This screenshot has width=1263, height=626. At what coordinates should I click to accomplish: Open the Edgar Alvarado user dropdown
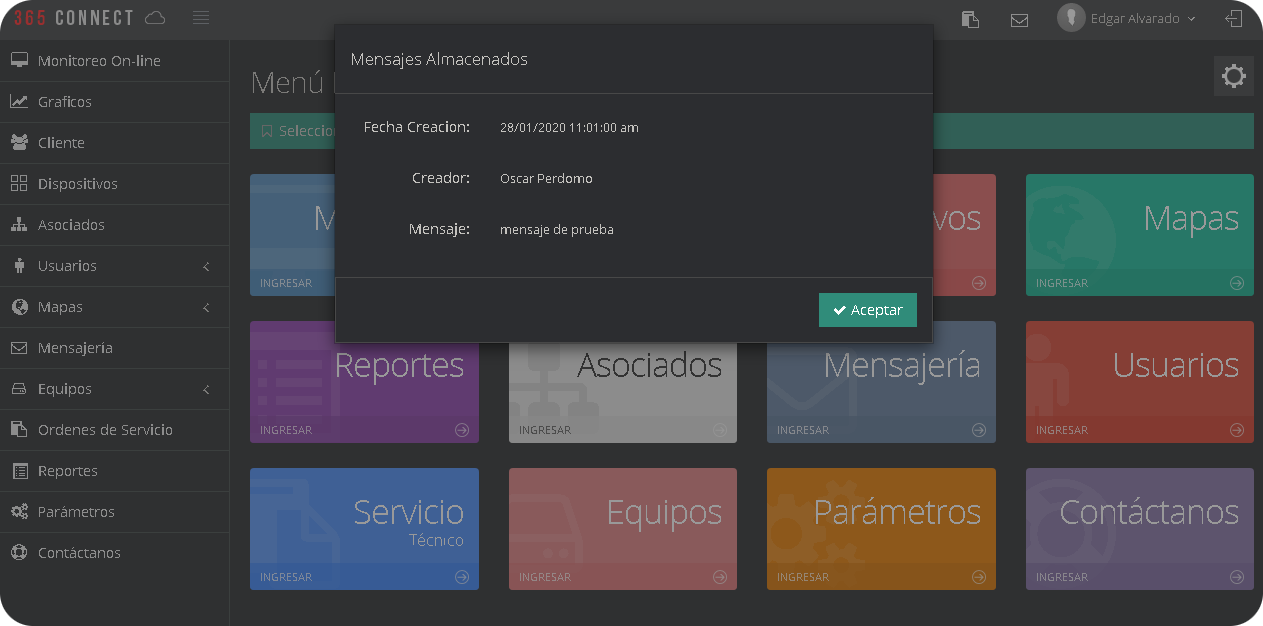coord(1125,17)
